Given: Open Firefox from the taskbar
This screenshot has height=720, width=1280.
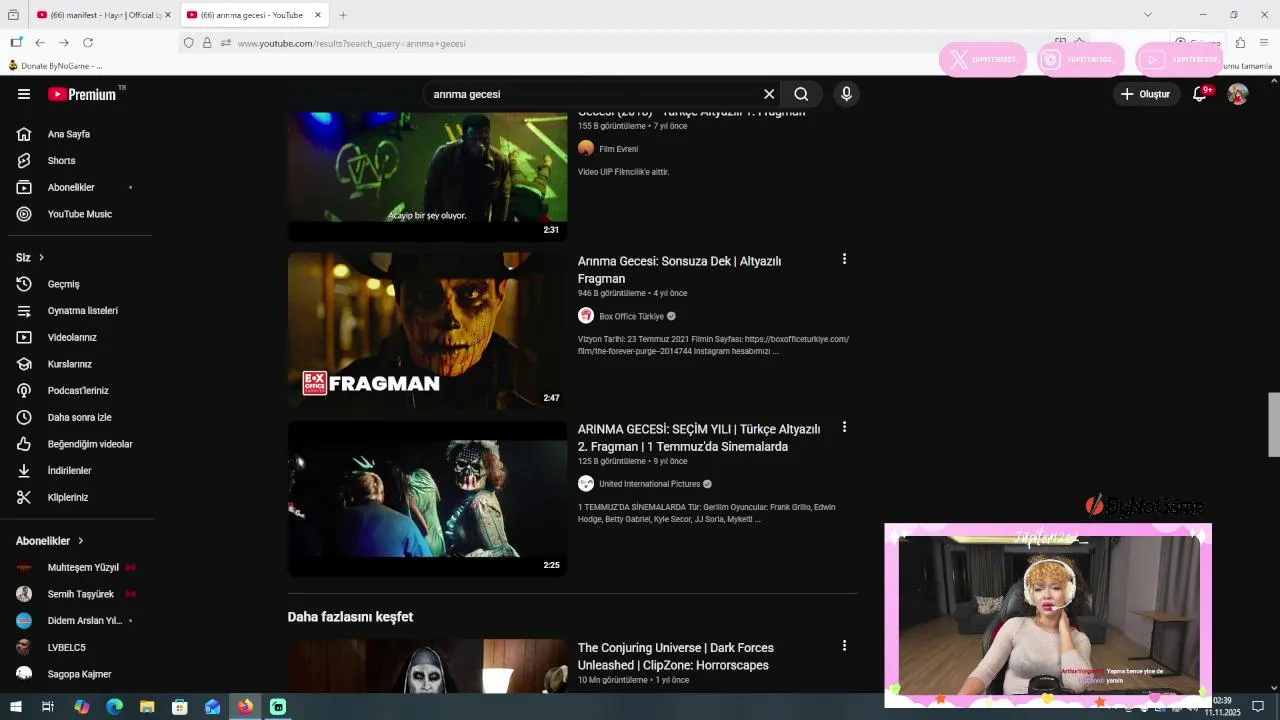Looking at the screenshot, I should point(245,707).
